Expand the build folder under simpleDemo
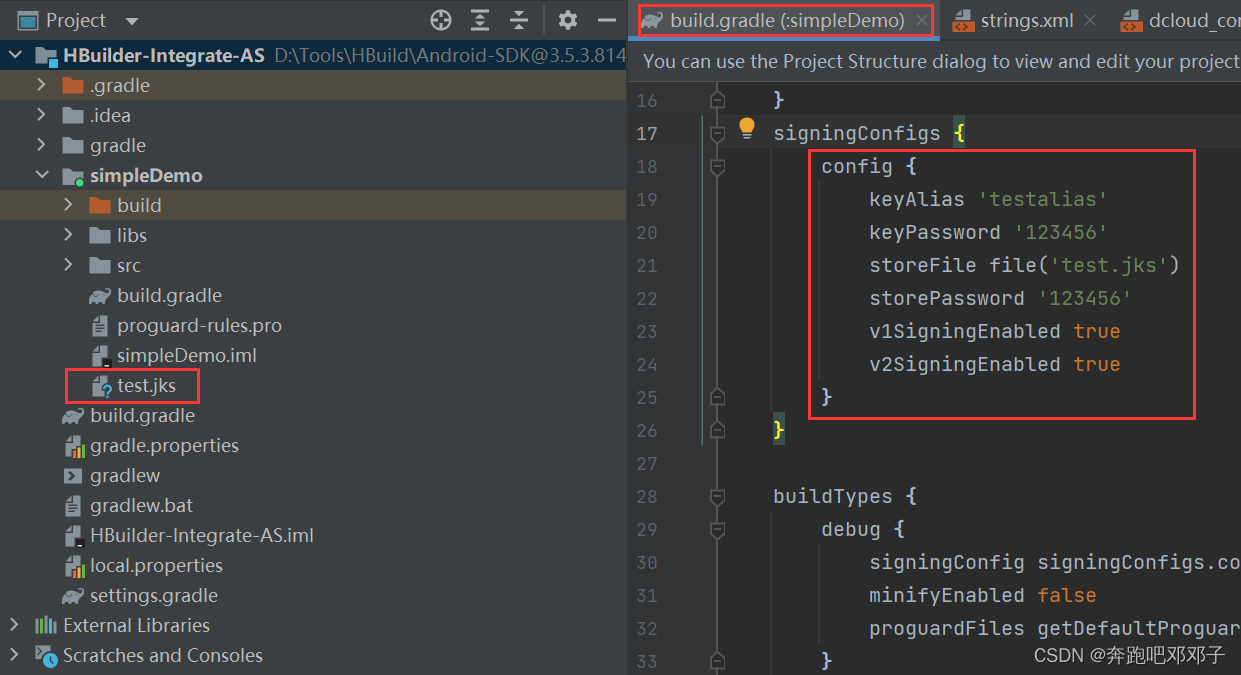This screenshot has width=1241, height=675. pyautogui.click(x=68, y=205)
